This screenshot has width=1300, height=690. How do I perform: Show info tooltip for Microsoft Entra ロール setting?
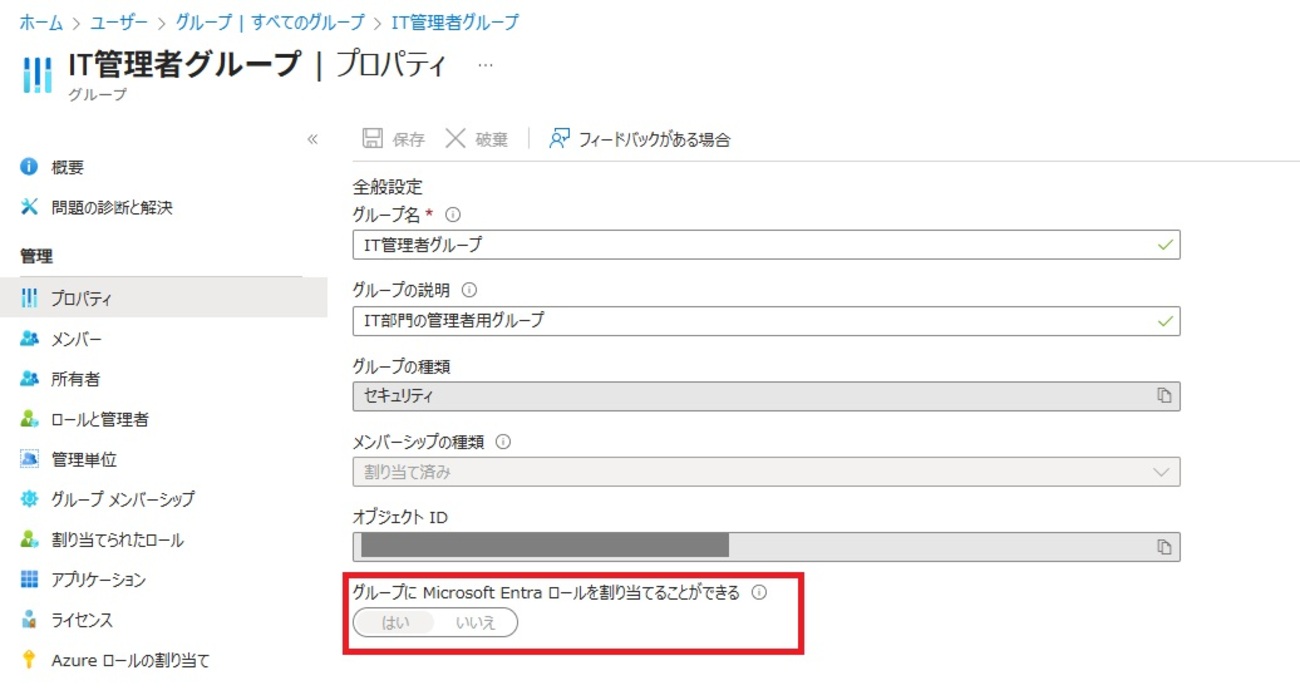(x=759, y=592)
